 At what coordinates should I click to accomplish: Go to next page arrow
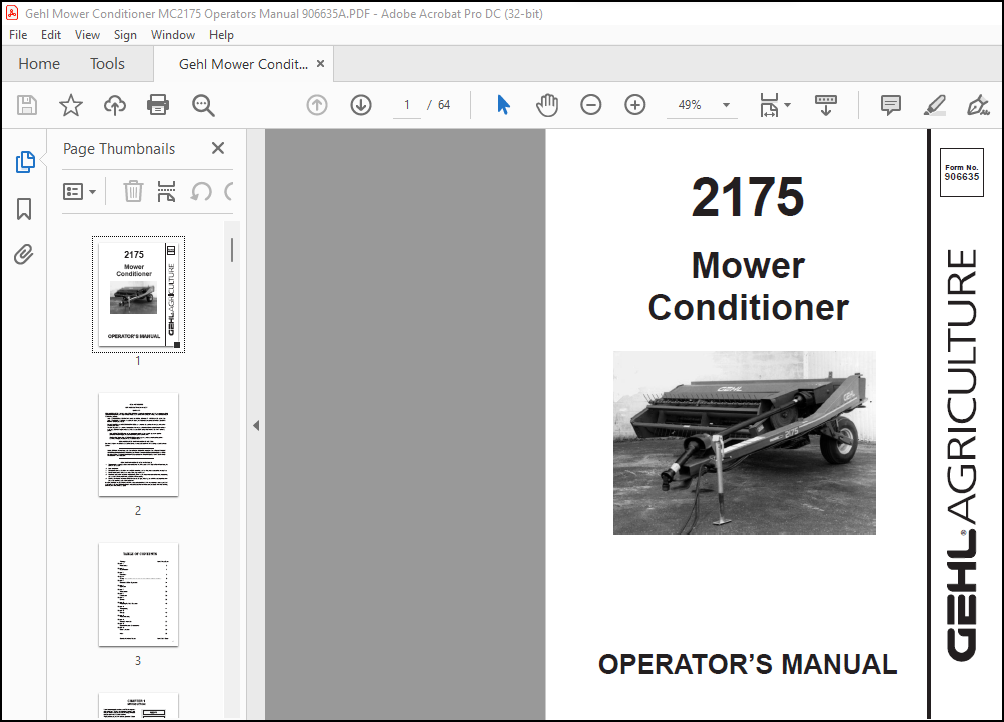click(x=361, y=105)
